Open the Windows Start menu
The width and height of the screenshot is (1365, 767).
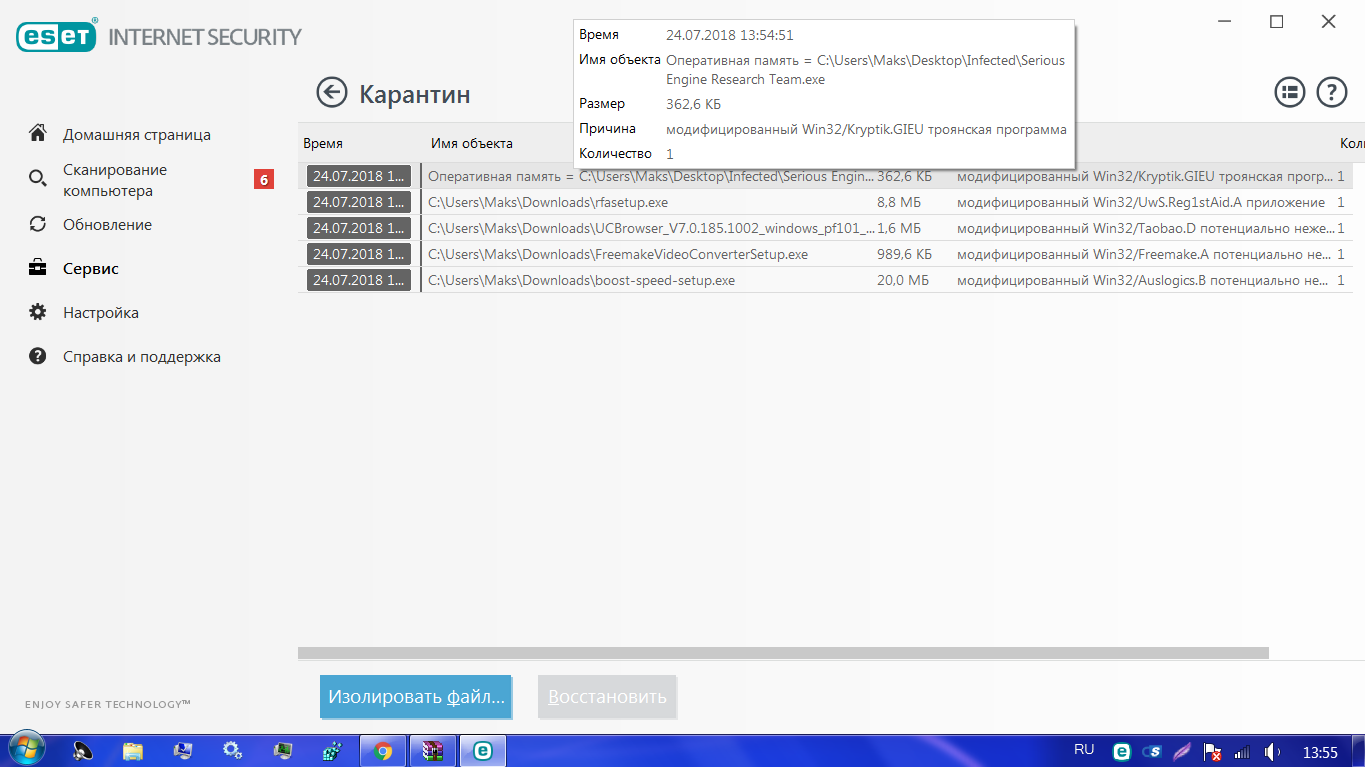[25, 750]
